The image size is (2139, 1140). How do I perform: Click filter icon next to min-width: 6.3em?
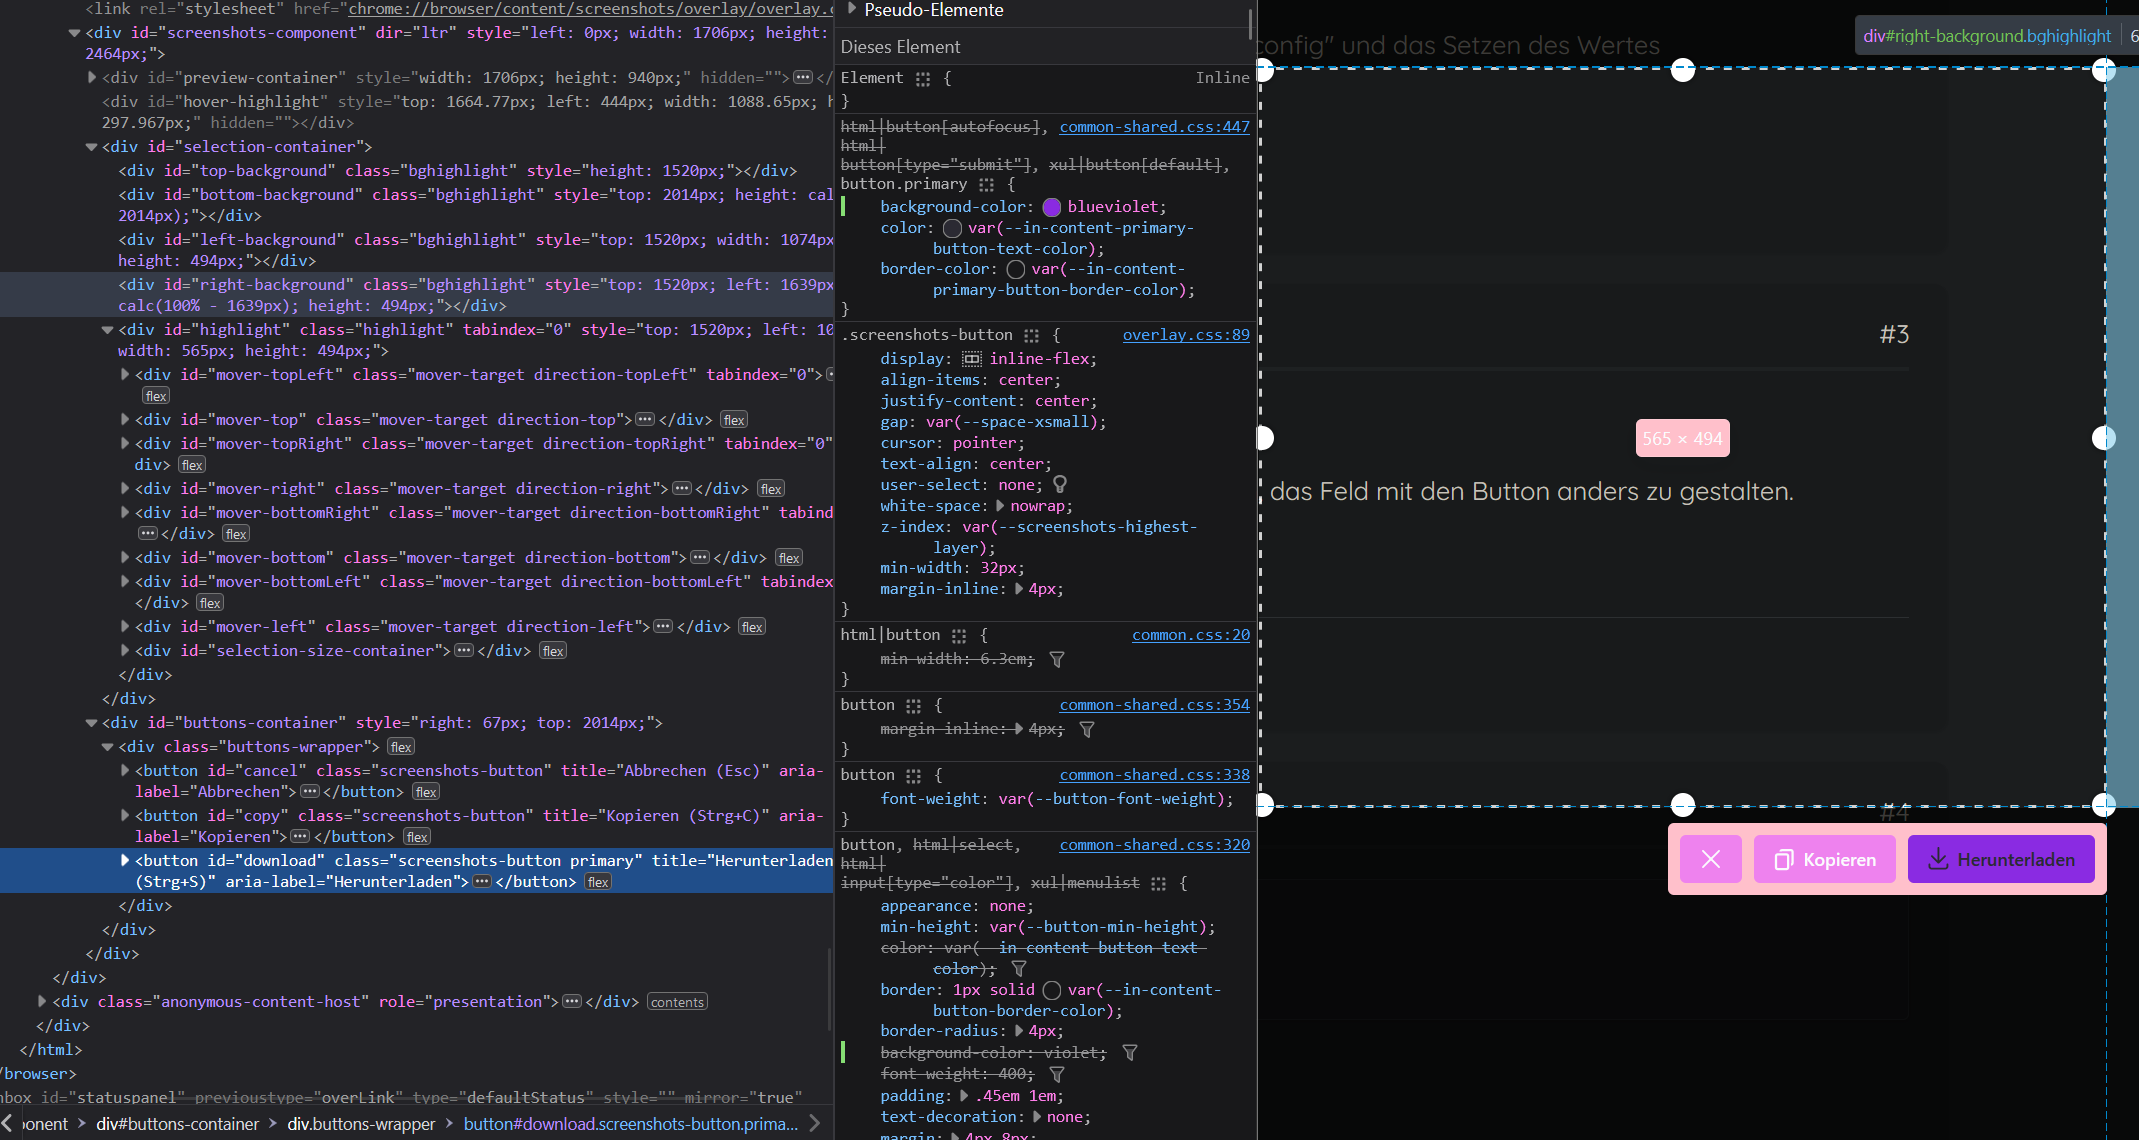tap(1056, 659)
